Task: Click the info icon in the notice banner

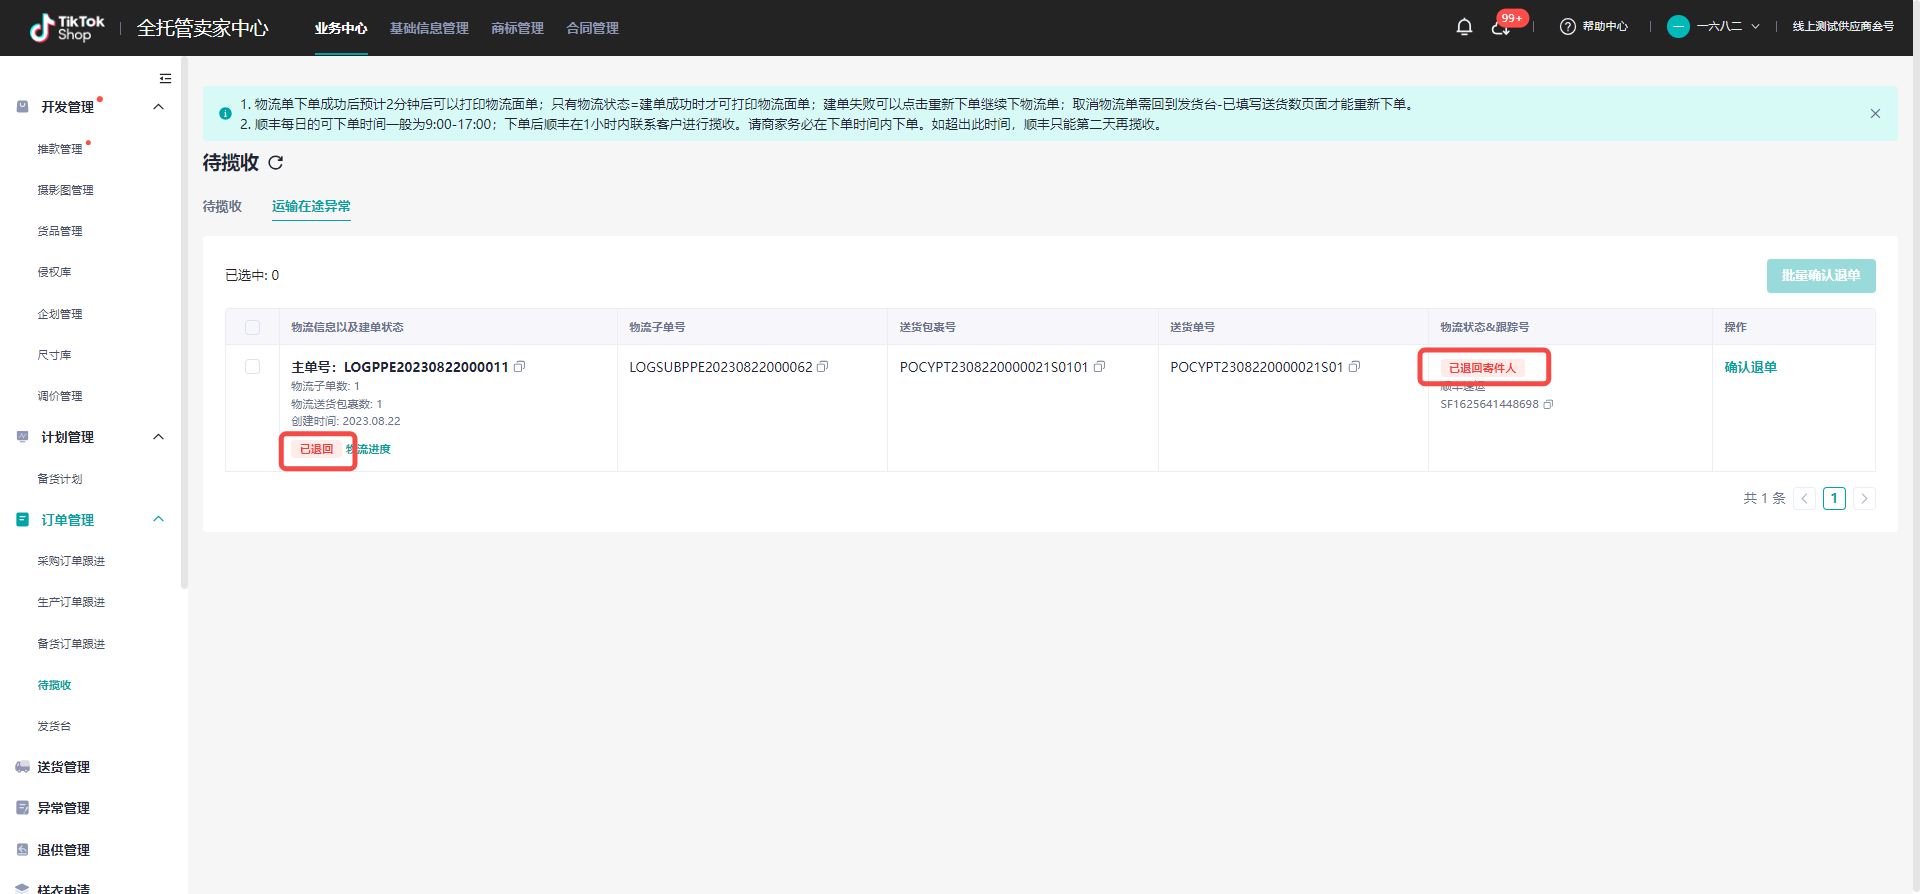Action: coord(225,114)
